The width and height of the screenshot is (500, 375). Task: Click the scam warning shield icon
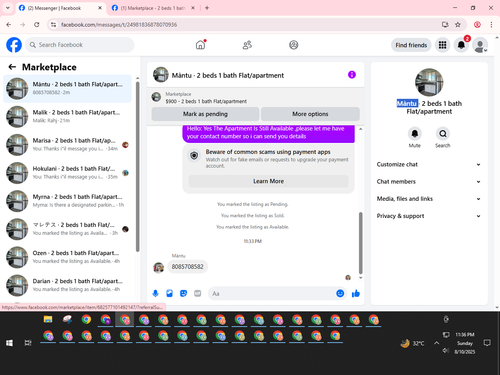pos(194,155)
